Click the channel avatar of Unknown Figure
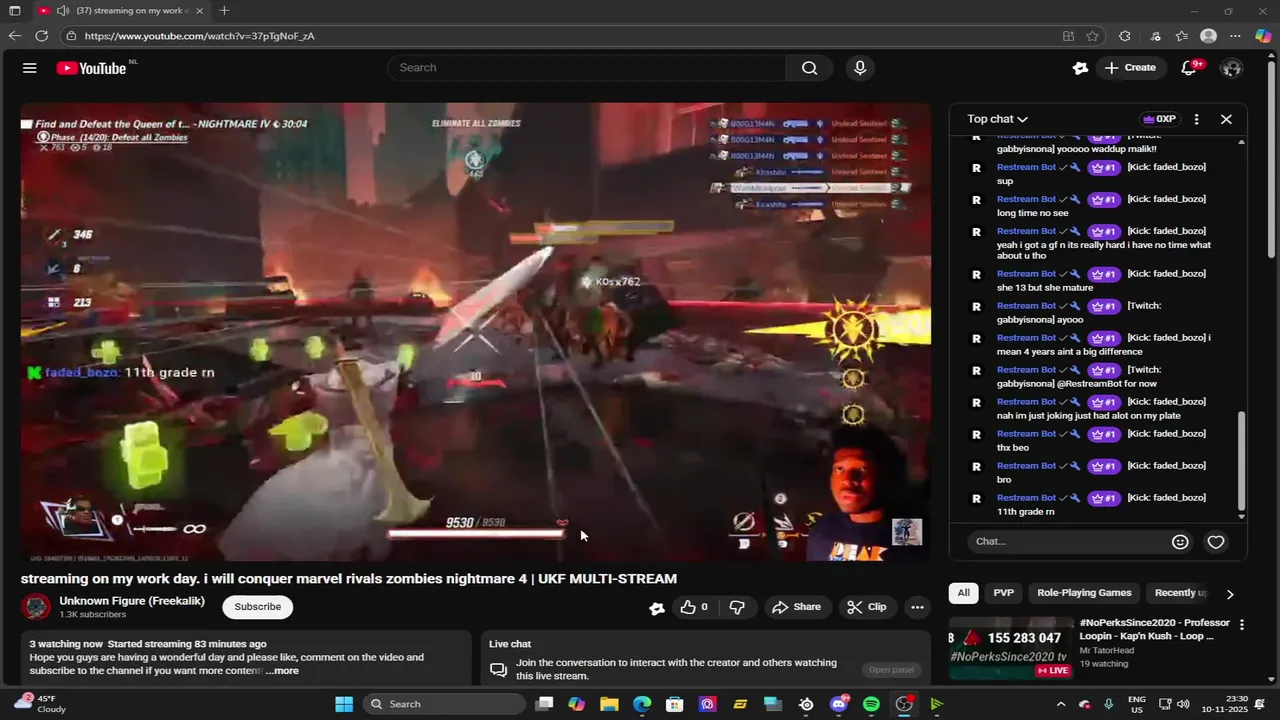 point(37,607)
